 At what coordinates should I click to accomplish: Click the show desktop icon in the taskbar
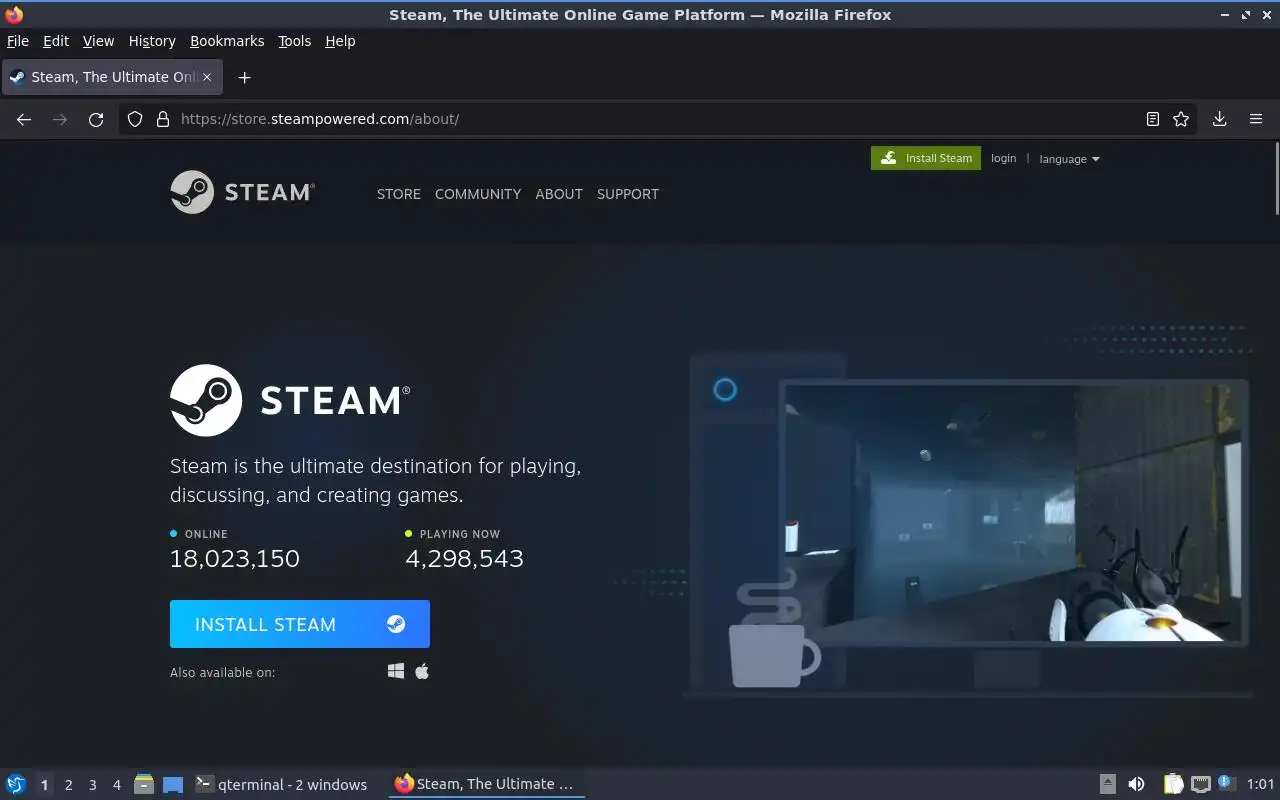173,784
